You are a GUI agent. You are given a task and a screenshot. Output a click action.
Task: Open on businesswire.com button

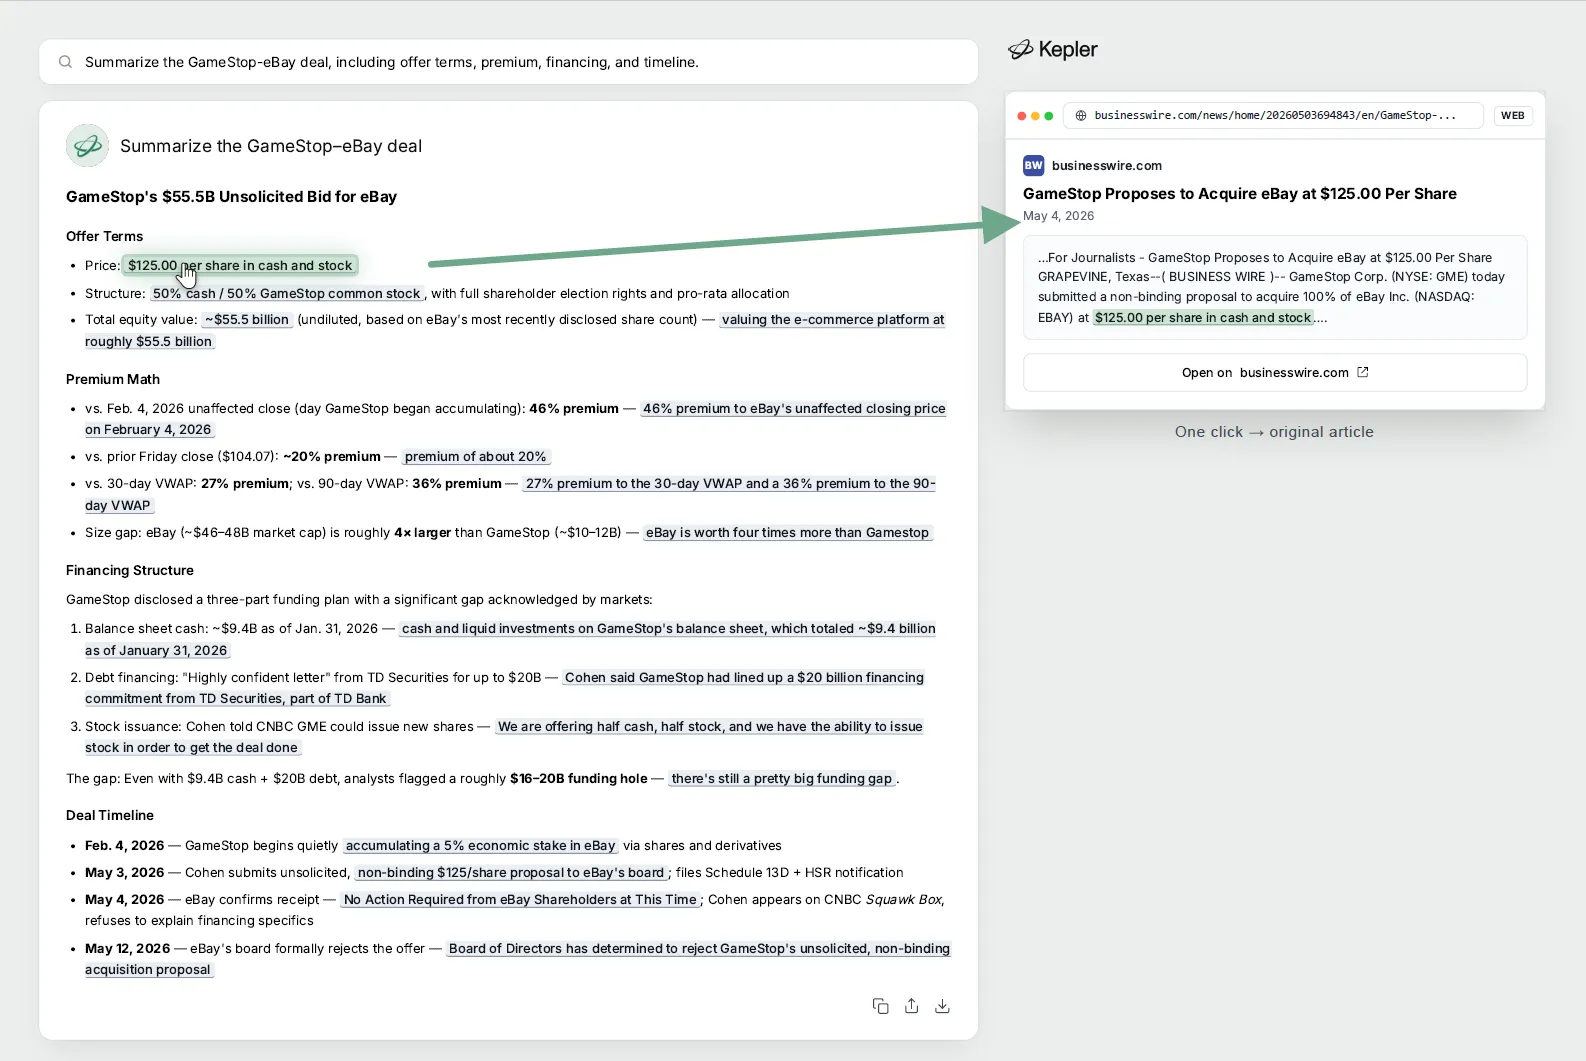(x=1275, y=373)
